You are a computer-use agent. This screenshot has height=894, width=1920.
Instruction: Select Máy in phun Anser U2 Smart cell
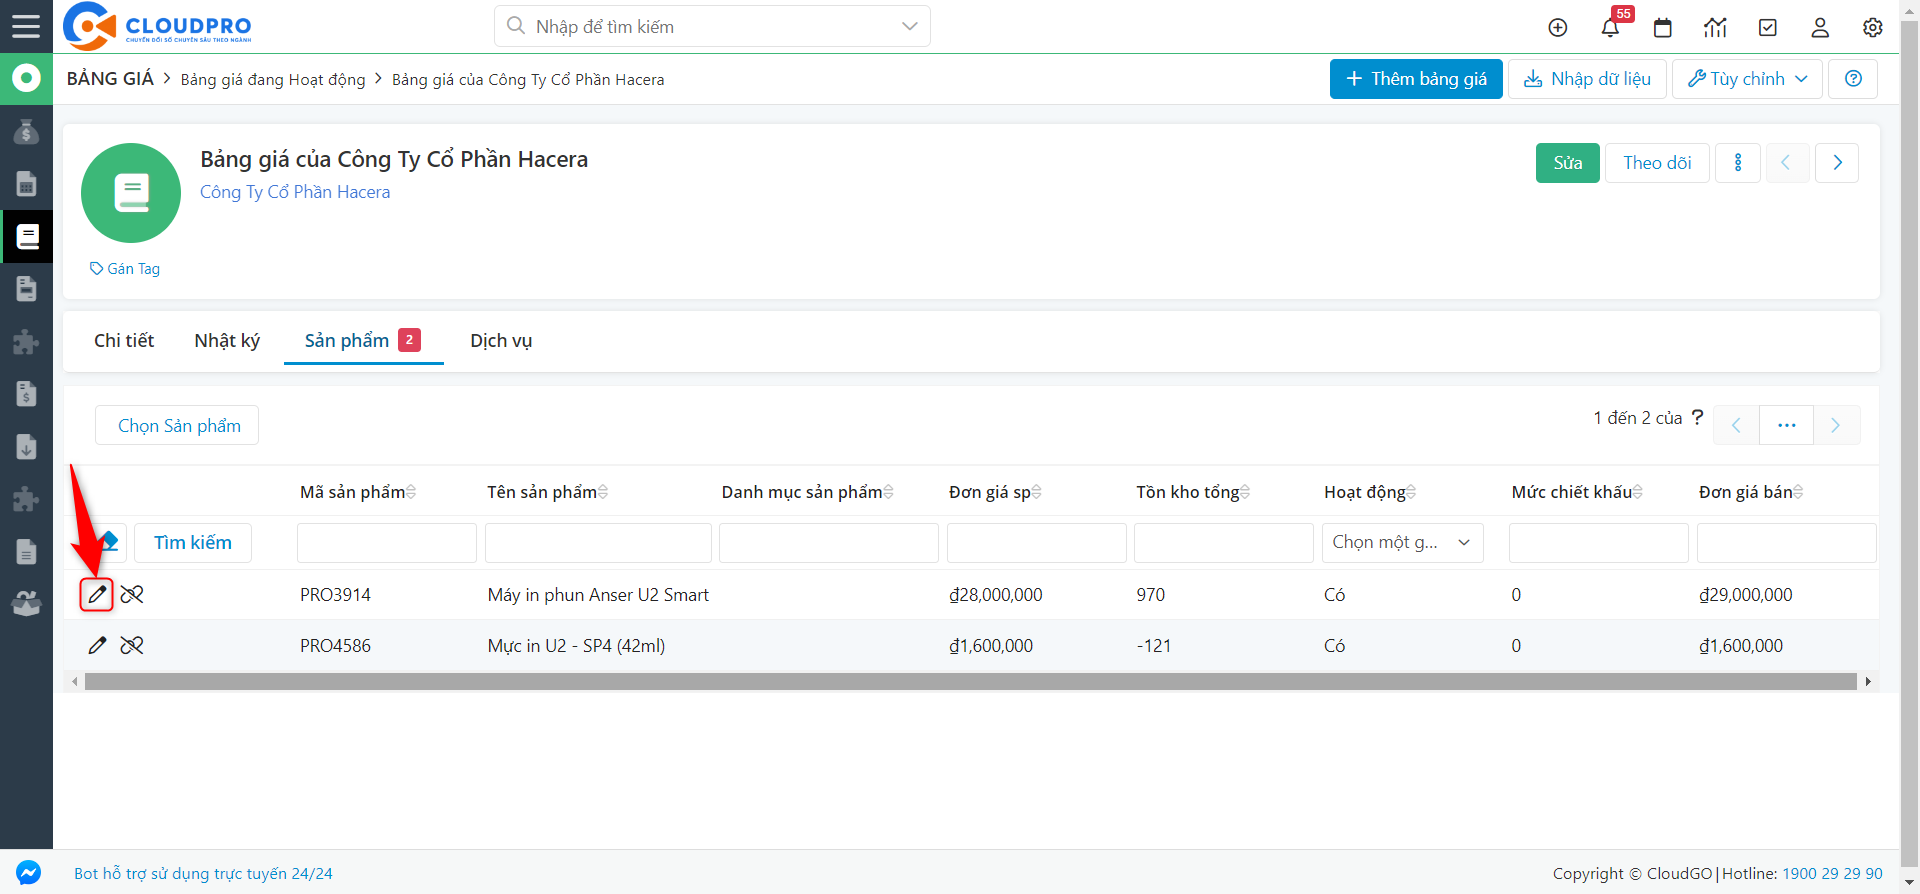pyautogui.click(x=598, y=595)
